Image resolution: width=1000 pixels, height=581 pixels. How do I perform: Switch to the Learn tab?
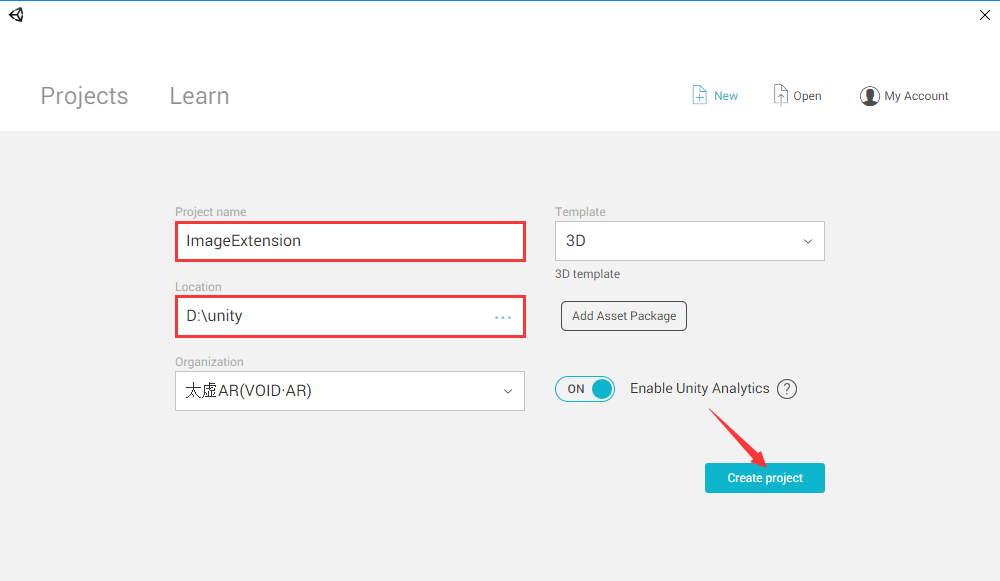(x=199, y=96)
